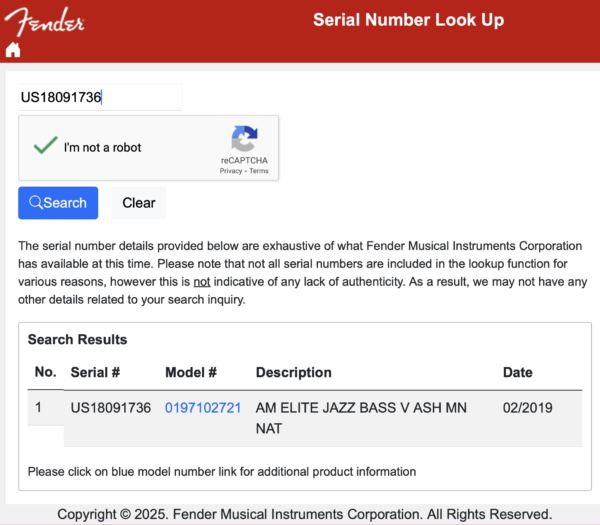This screenshot has height=525, width=600.
Task: Toggle the I'm not a robot checkmark
Action: click(46, 145)
